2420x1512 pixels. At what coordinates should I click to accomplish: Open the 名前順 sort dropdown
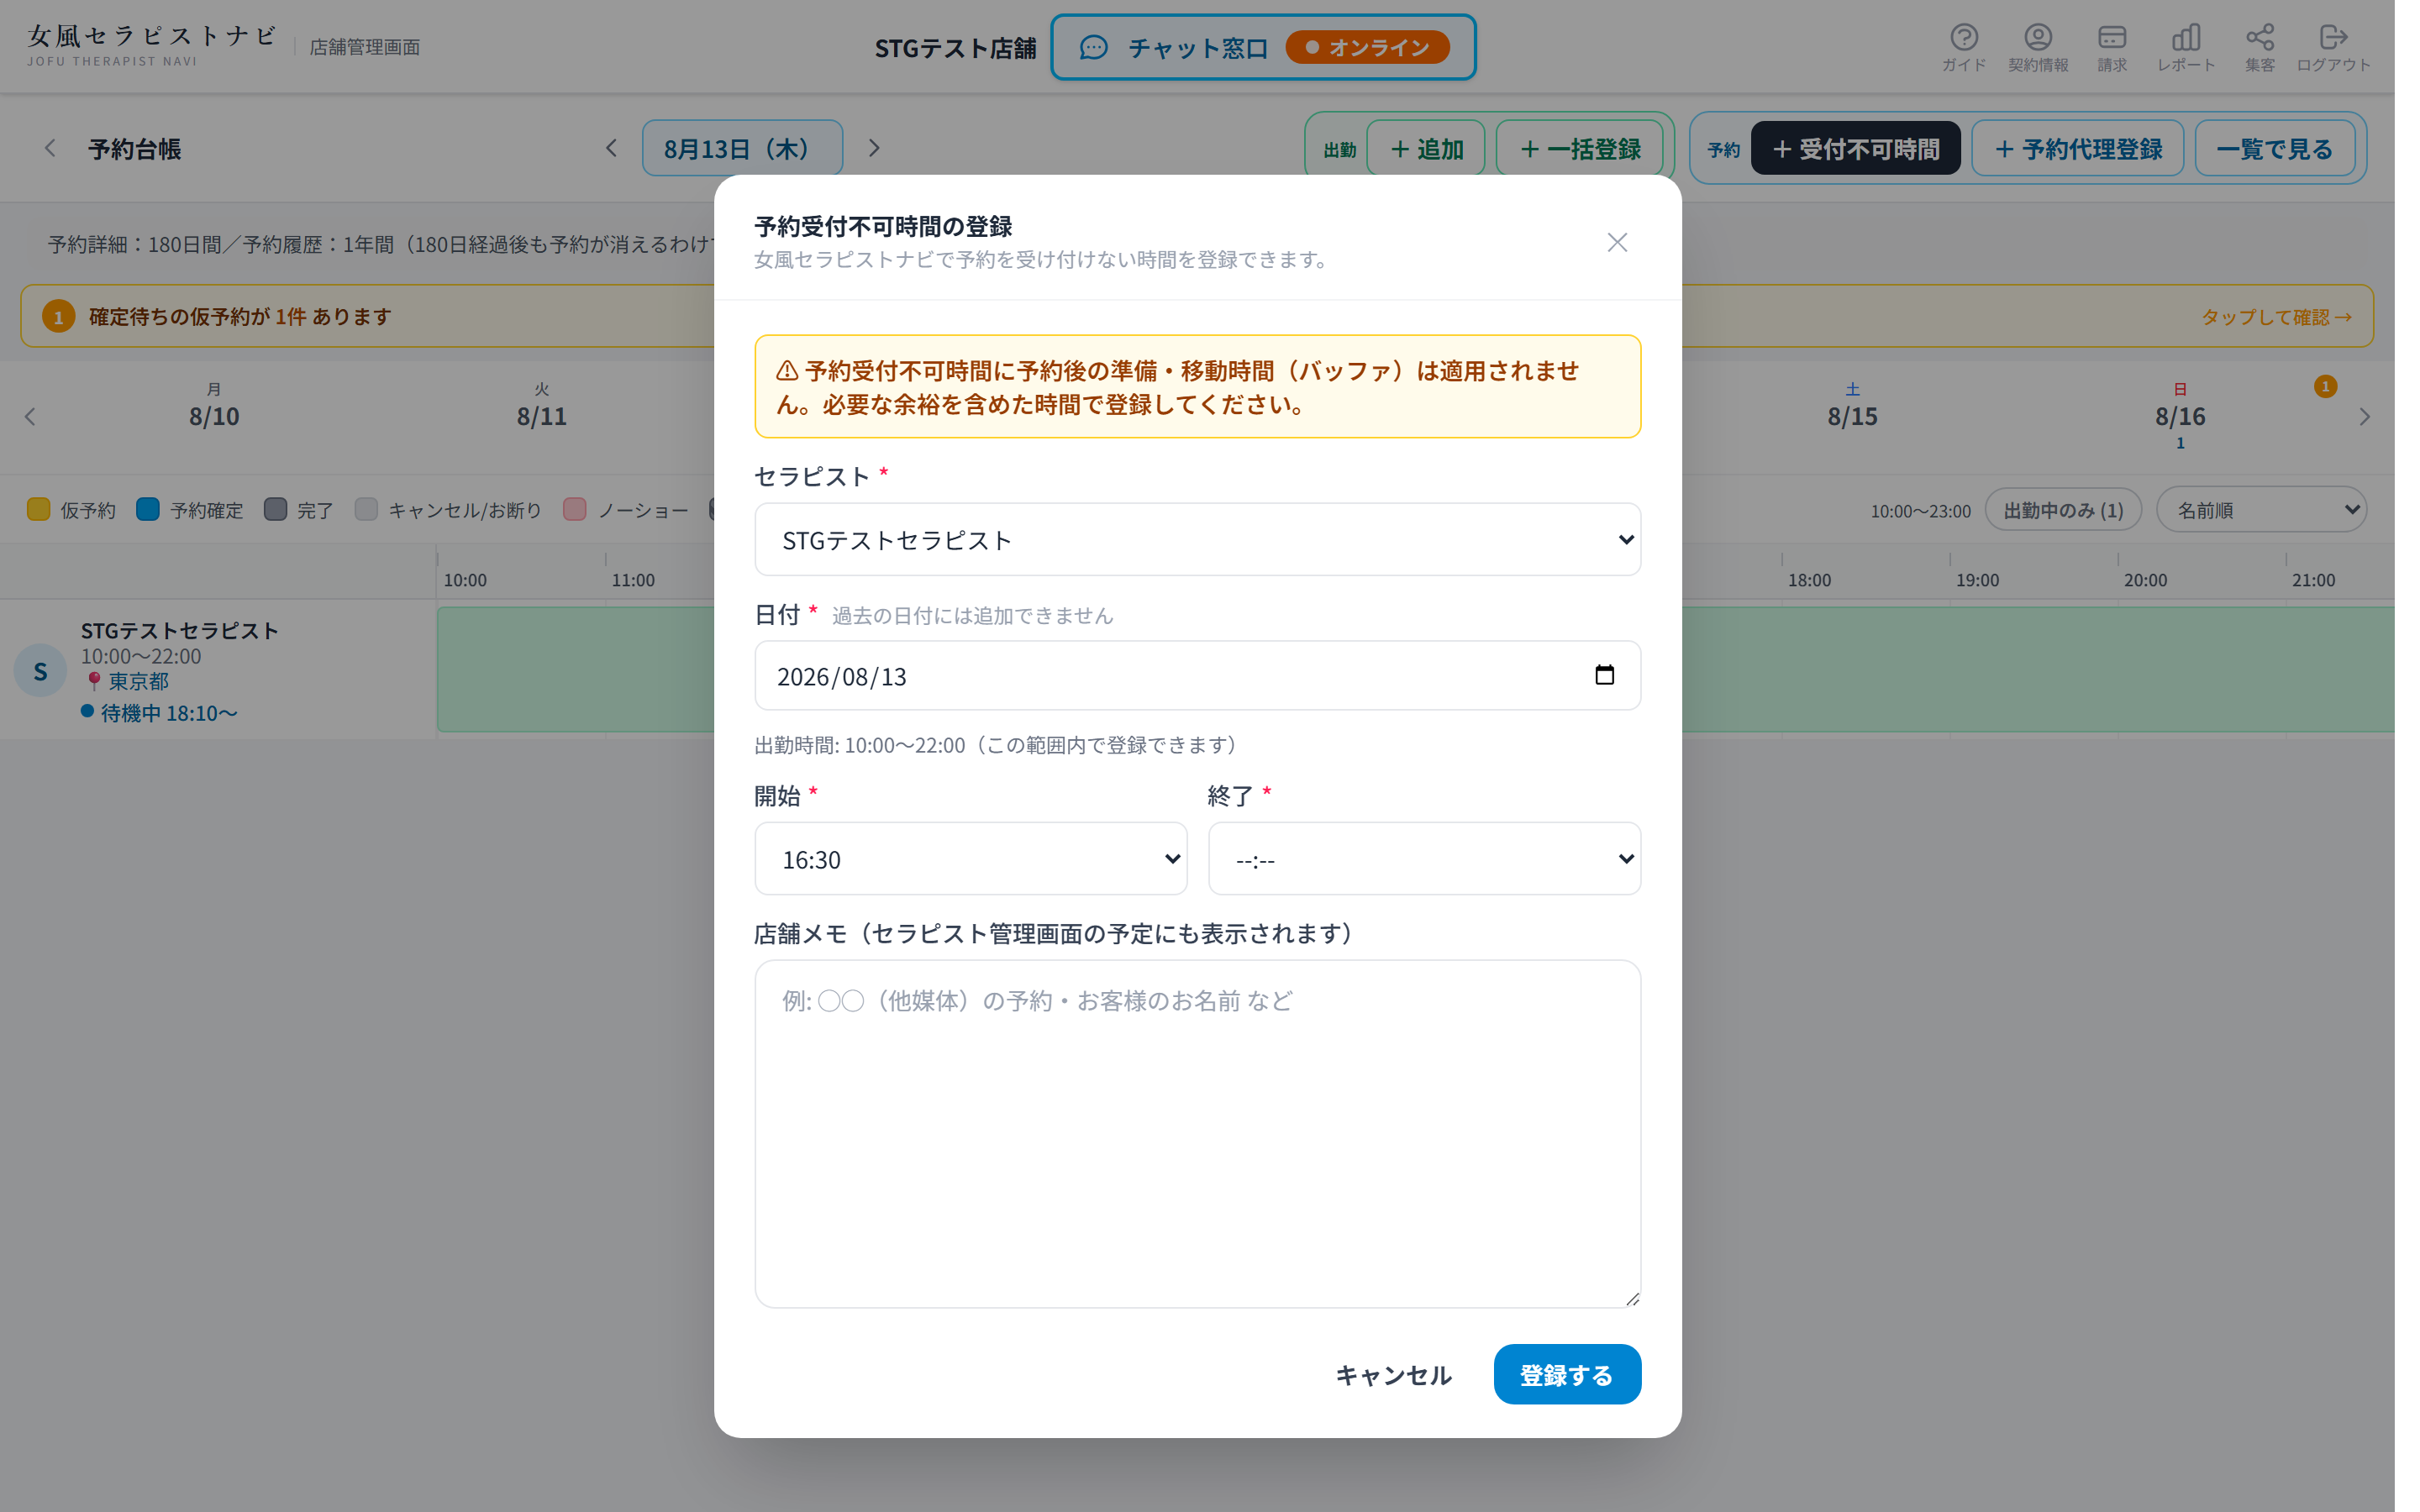(2261, 510)
